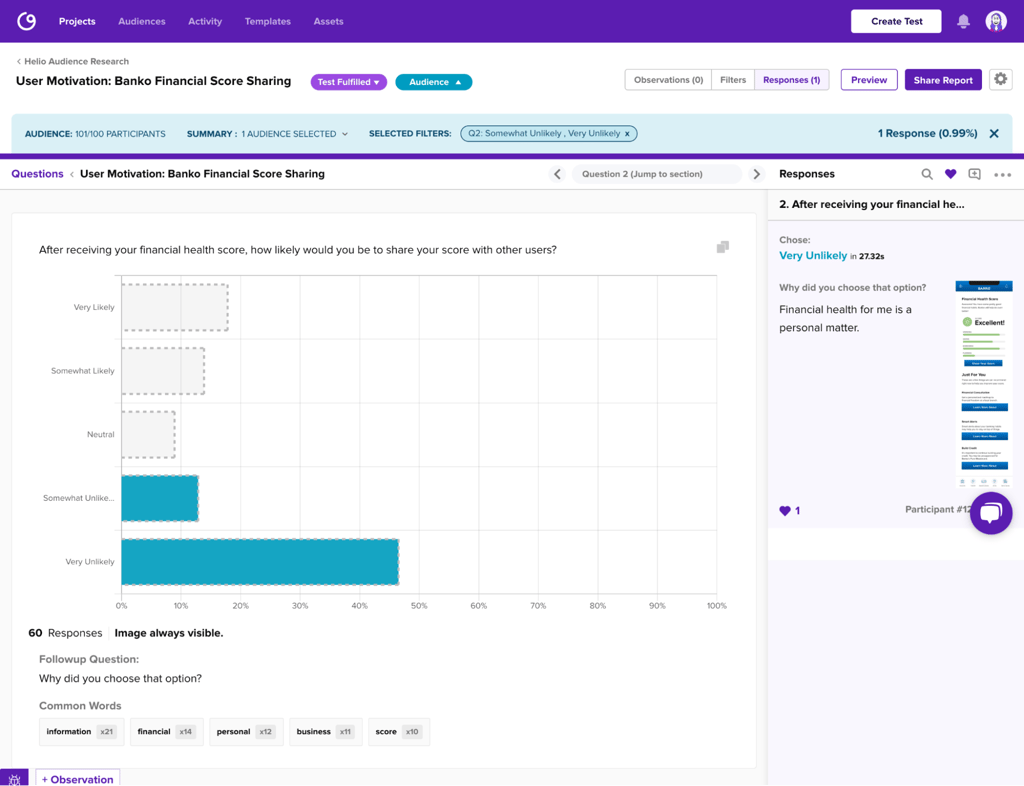The image size is (1024, 786).
Task: Open the Responses more options menu
Action: point(1002,175)
